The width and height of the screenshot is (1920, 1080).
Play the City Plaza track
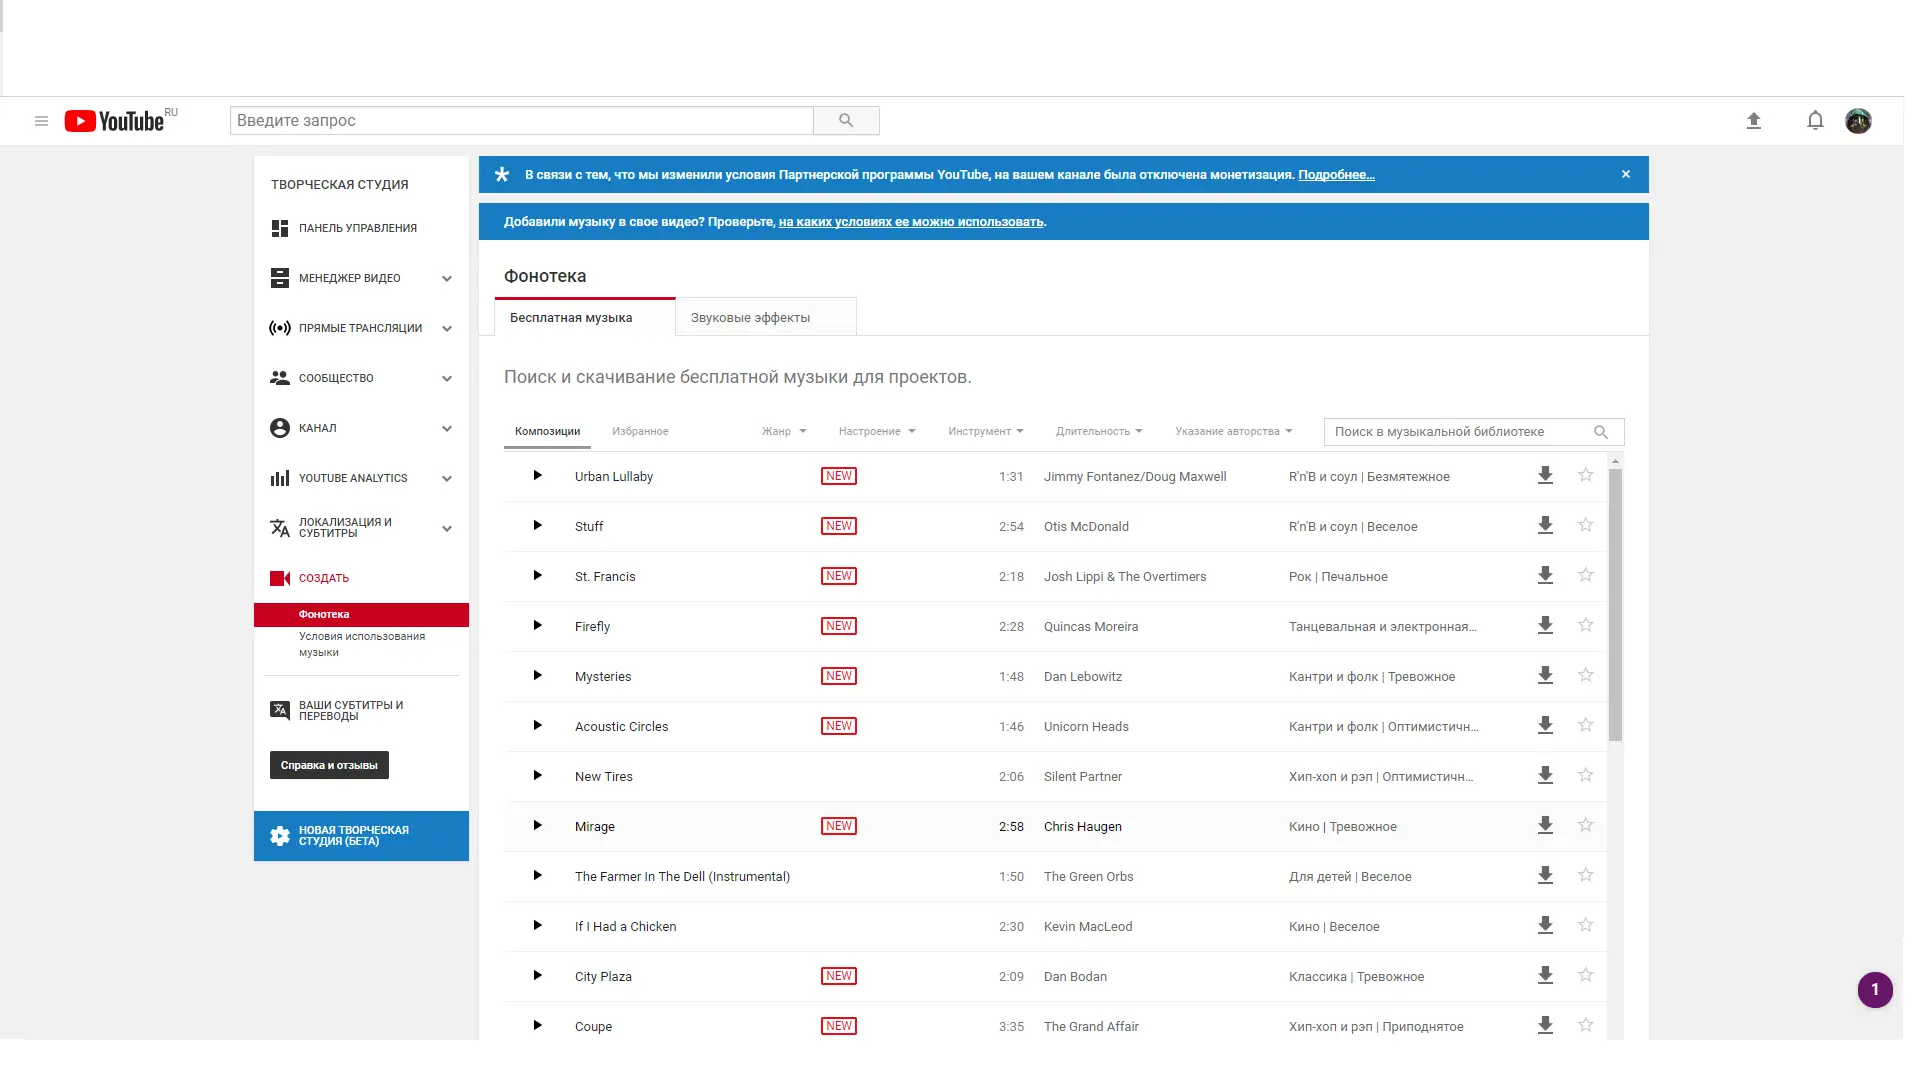pyautogui.click(x=537, y=976)
